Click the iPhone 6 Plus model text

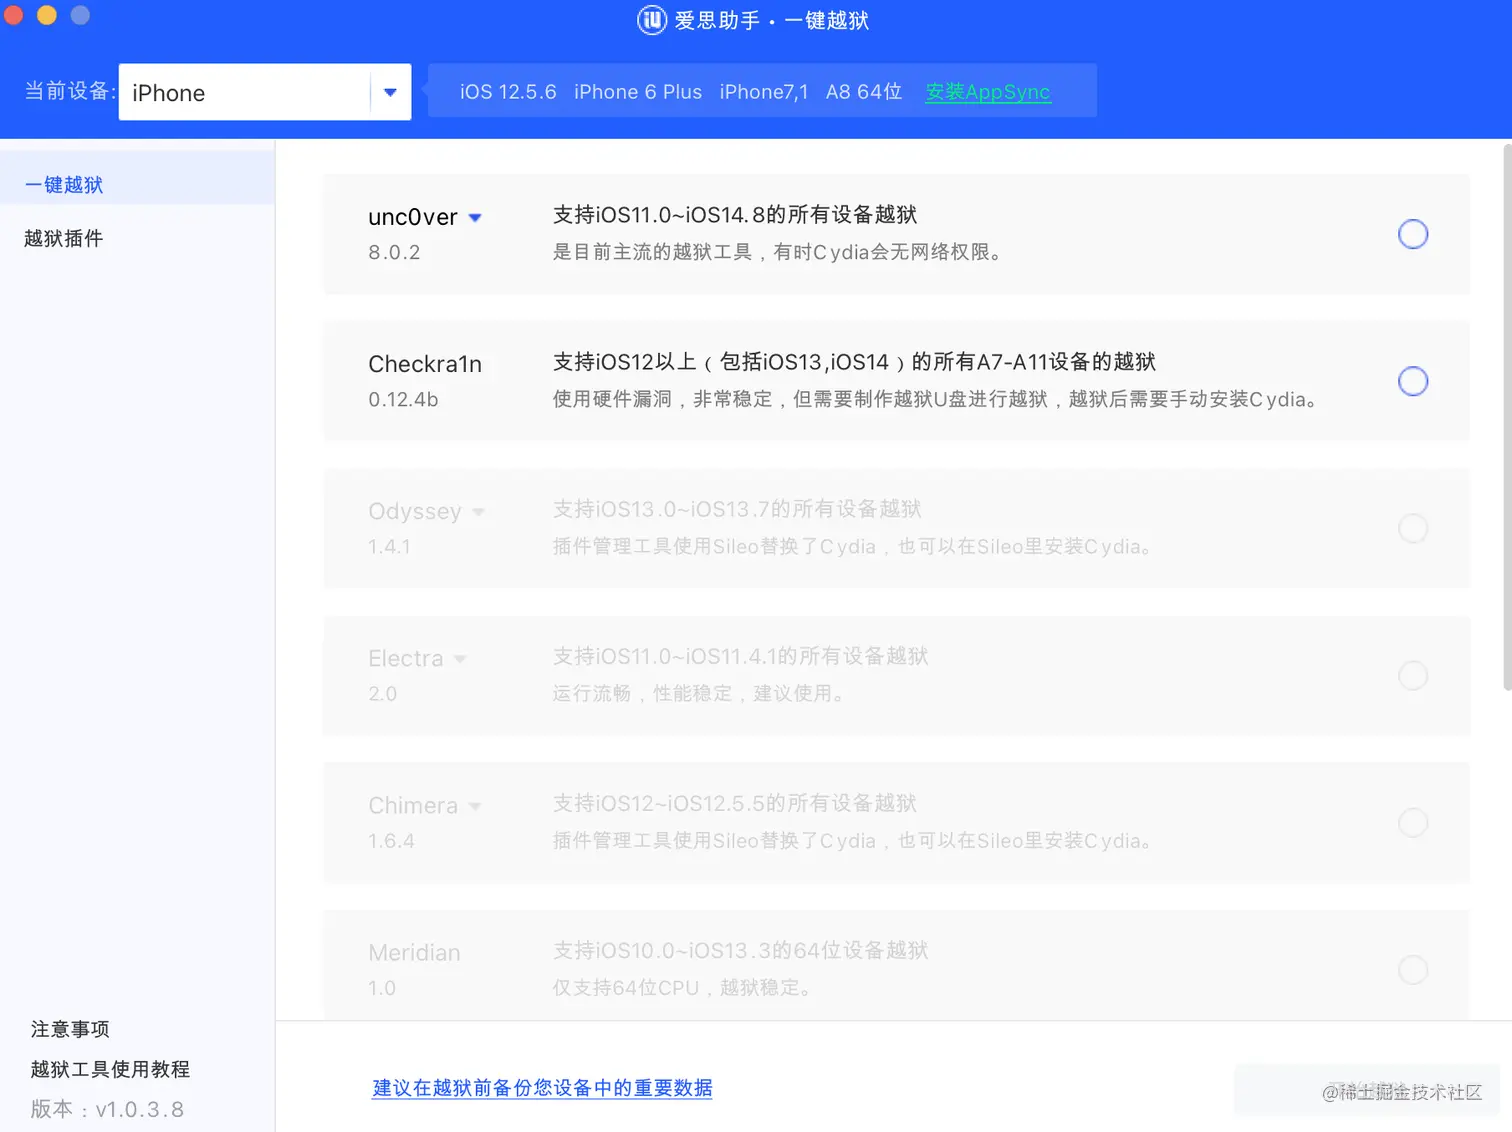click(638, 92)
